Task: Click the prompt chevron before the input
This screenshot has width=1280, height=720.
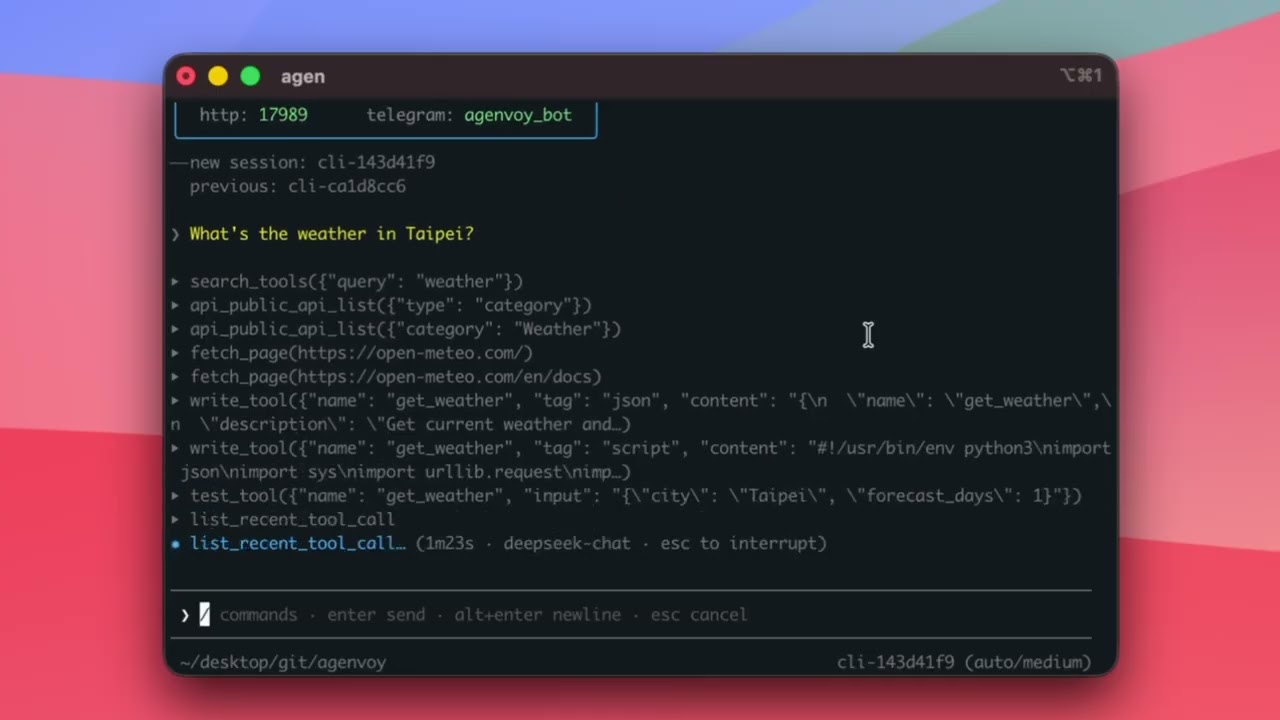Action: tap(185, 615)
